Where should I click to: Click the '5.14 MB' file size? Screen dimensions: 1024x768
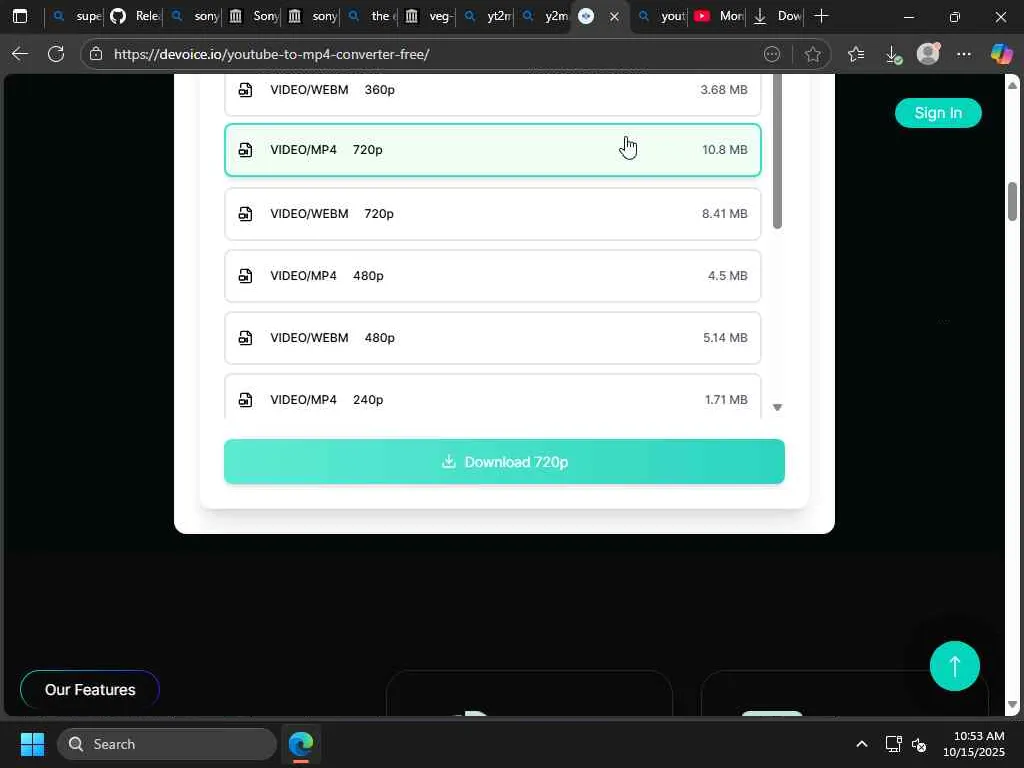725,338
